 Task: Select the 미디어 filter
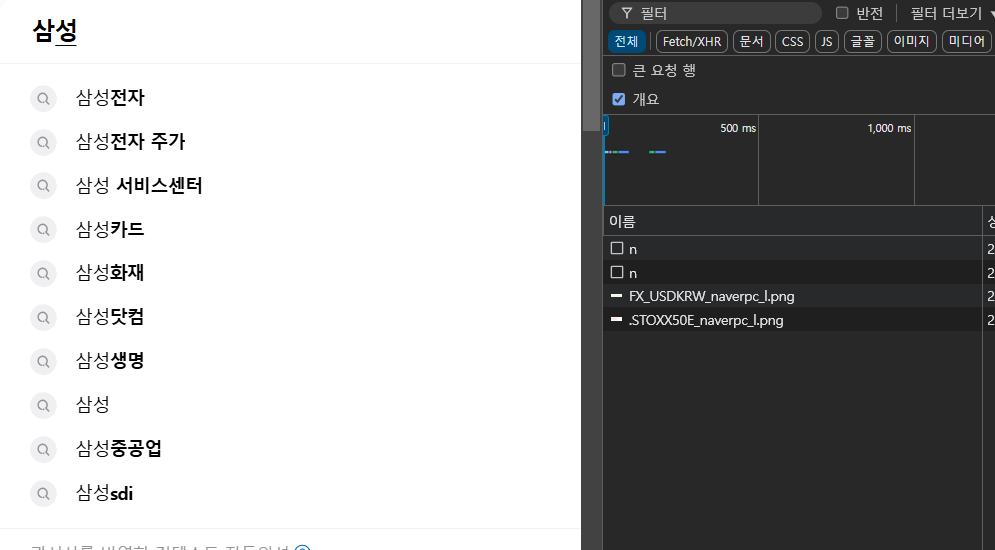point(966,41)
